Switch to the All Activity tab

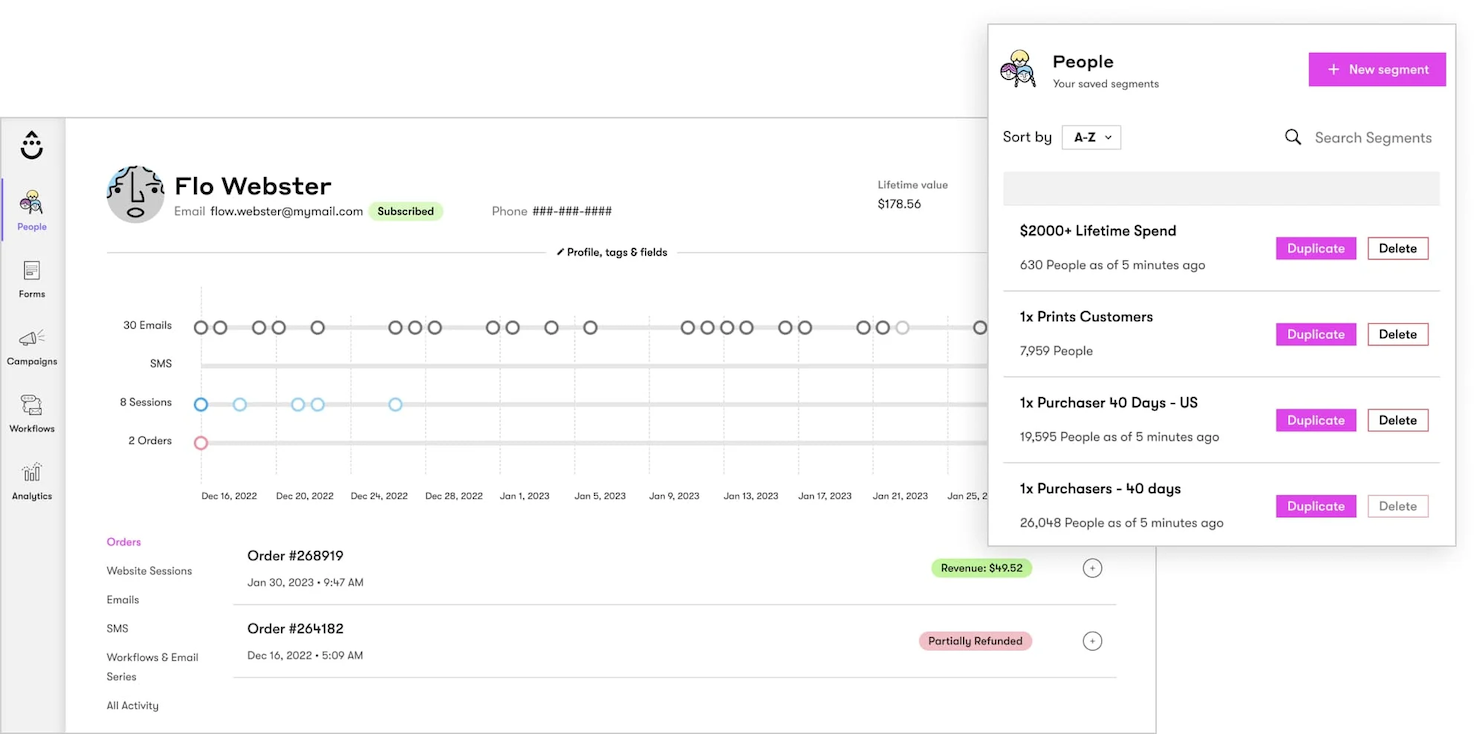pos(132,705)
